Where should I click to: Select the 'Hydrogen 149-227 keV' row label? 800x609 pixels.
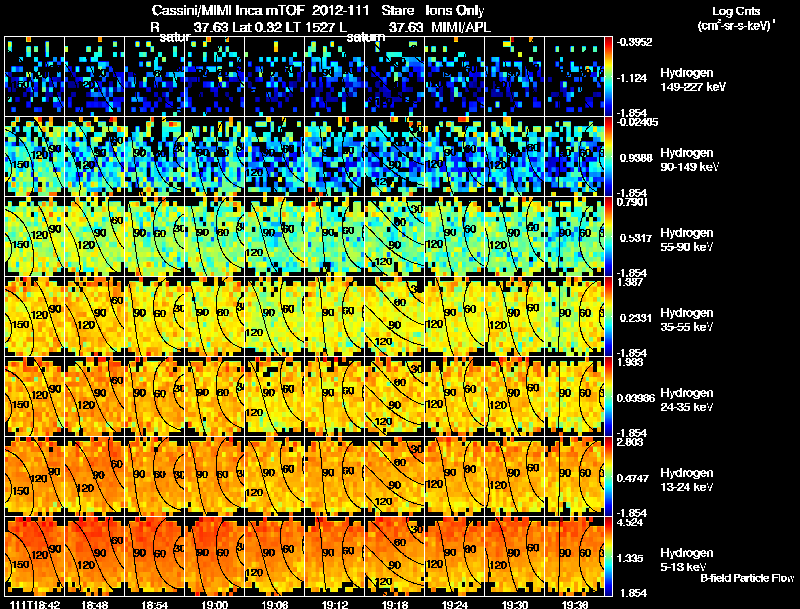tap(692, 80)
